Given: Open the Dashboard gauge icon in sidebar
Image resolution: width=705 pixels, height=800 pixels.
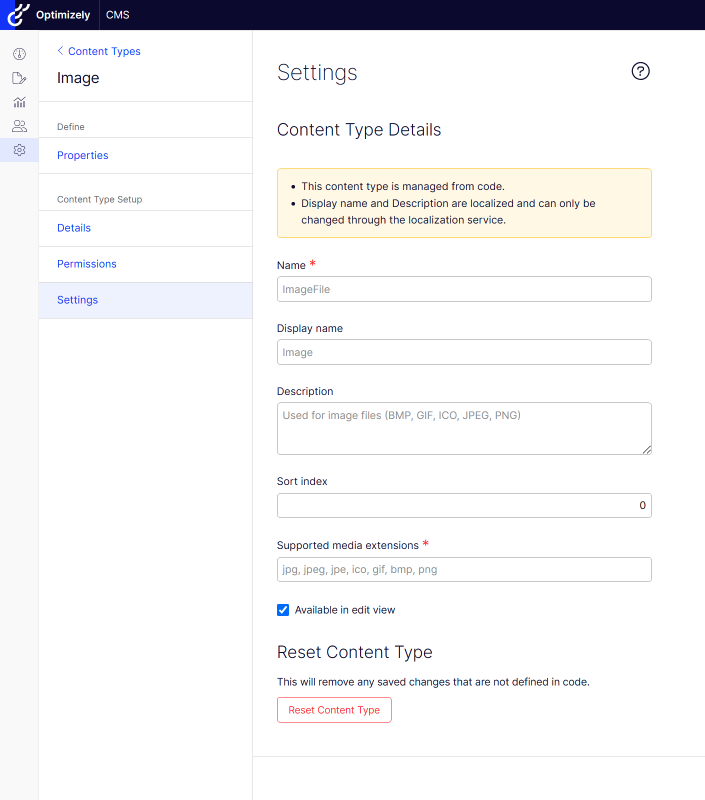Looking at the screenshot, I should coord(19,54).
